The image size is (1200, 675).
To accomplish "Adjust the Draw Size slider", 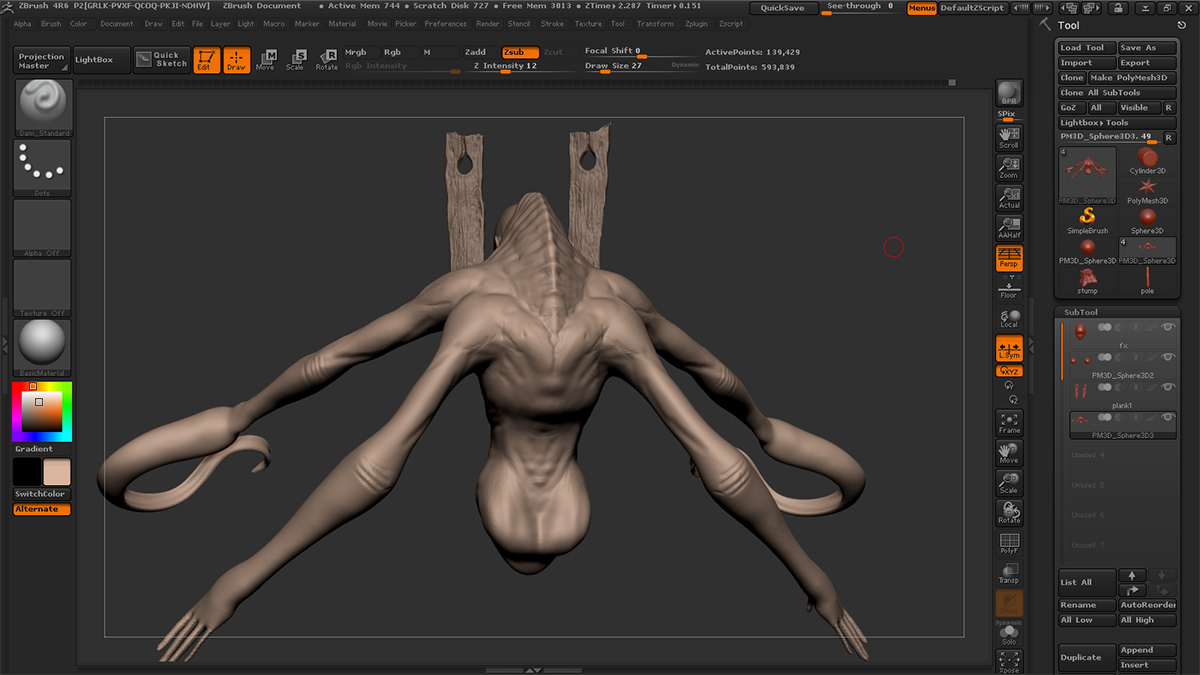I will coord(642,66).
